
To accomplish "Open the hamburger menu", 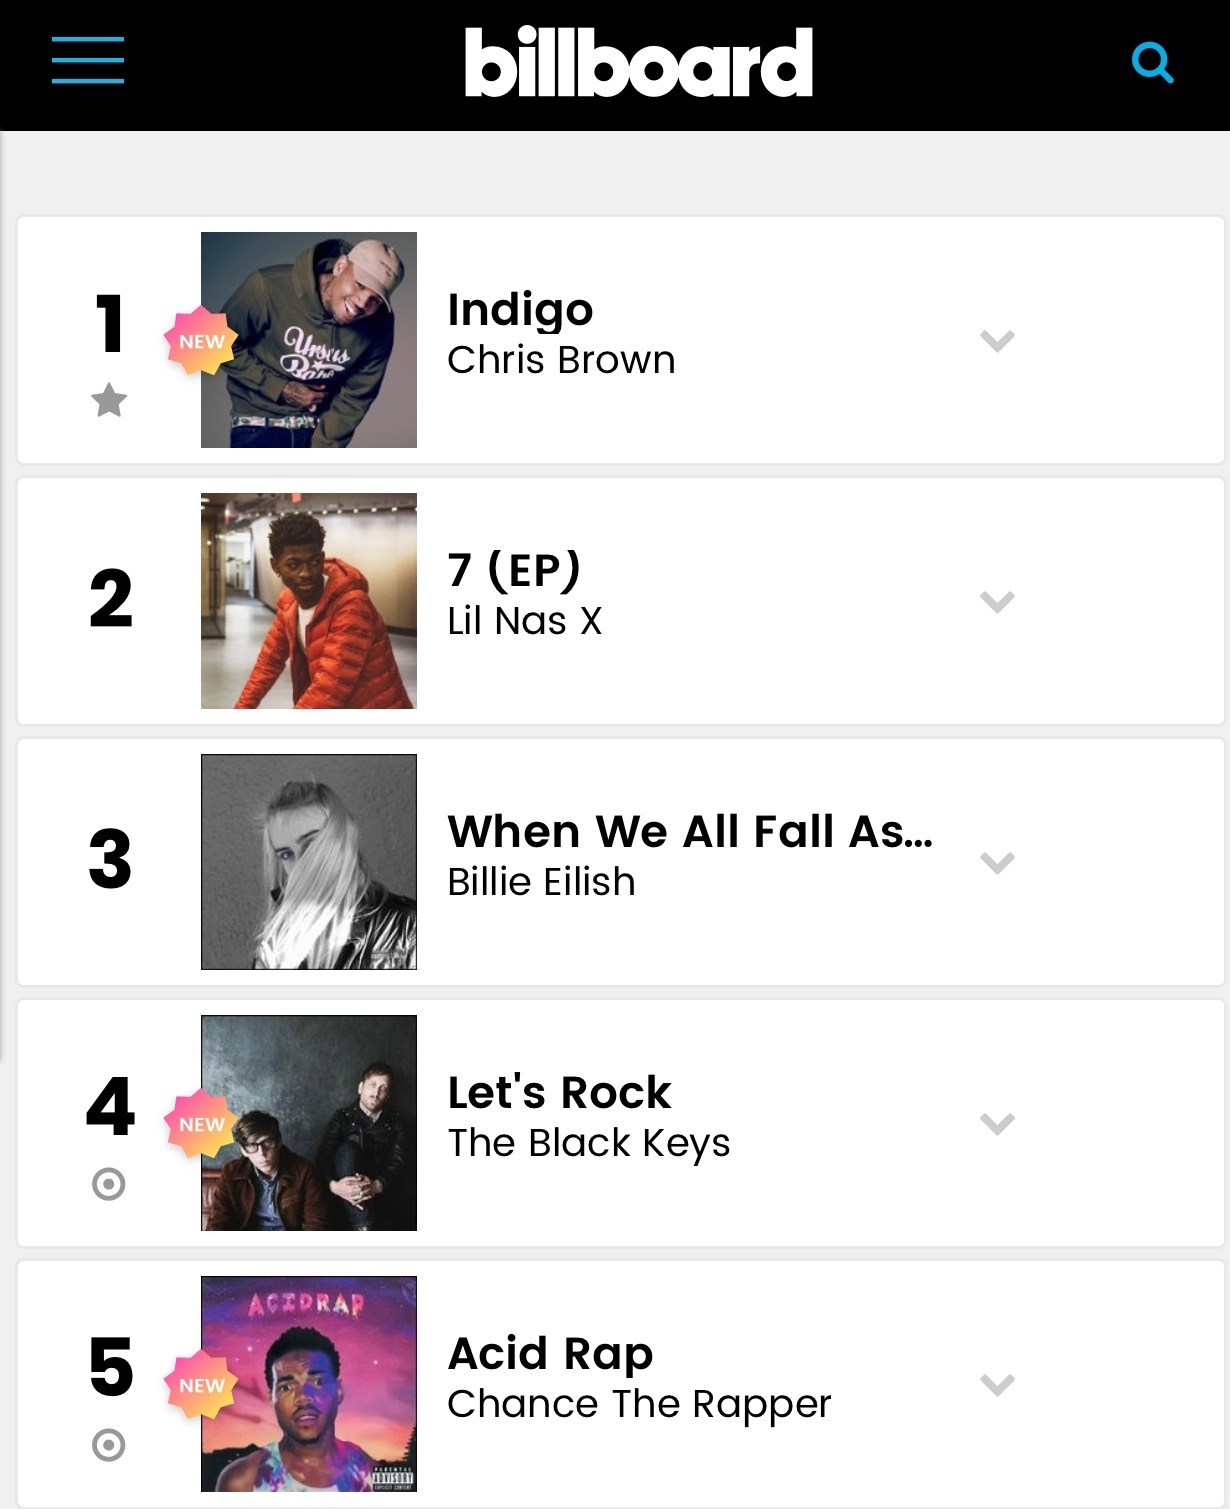I will pyautogui.click(x=88, y=60).
